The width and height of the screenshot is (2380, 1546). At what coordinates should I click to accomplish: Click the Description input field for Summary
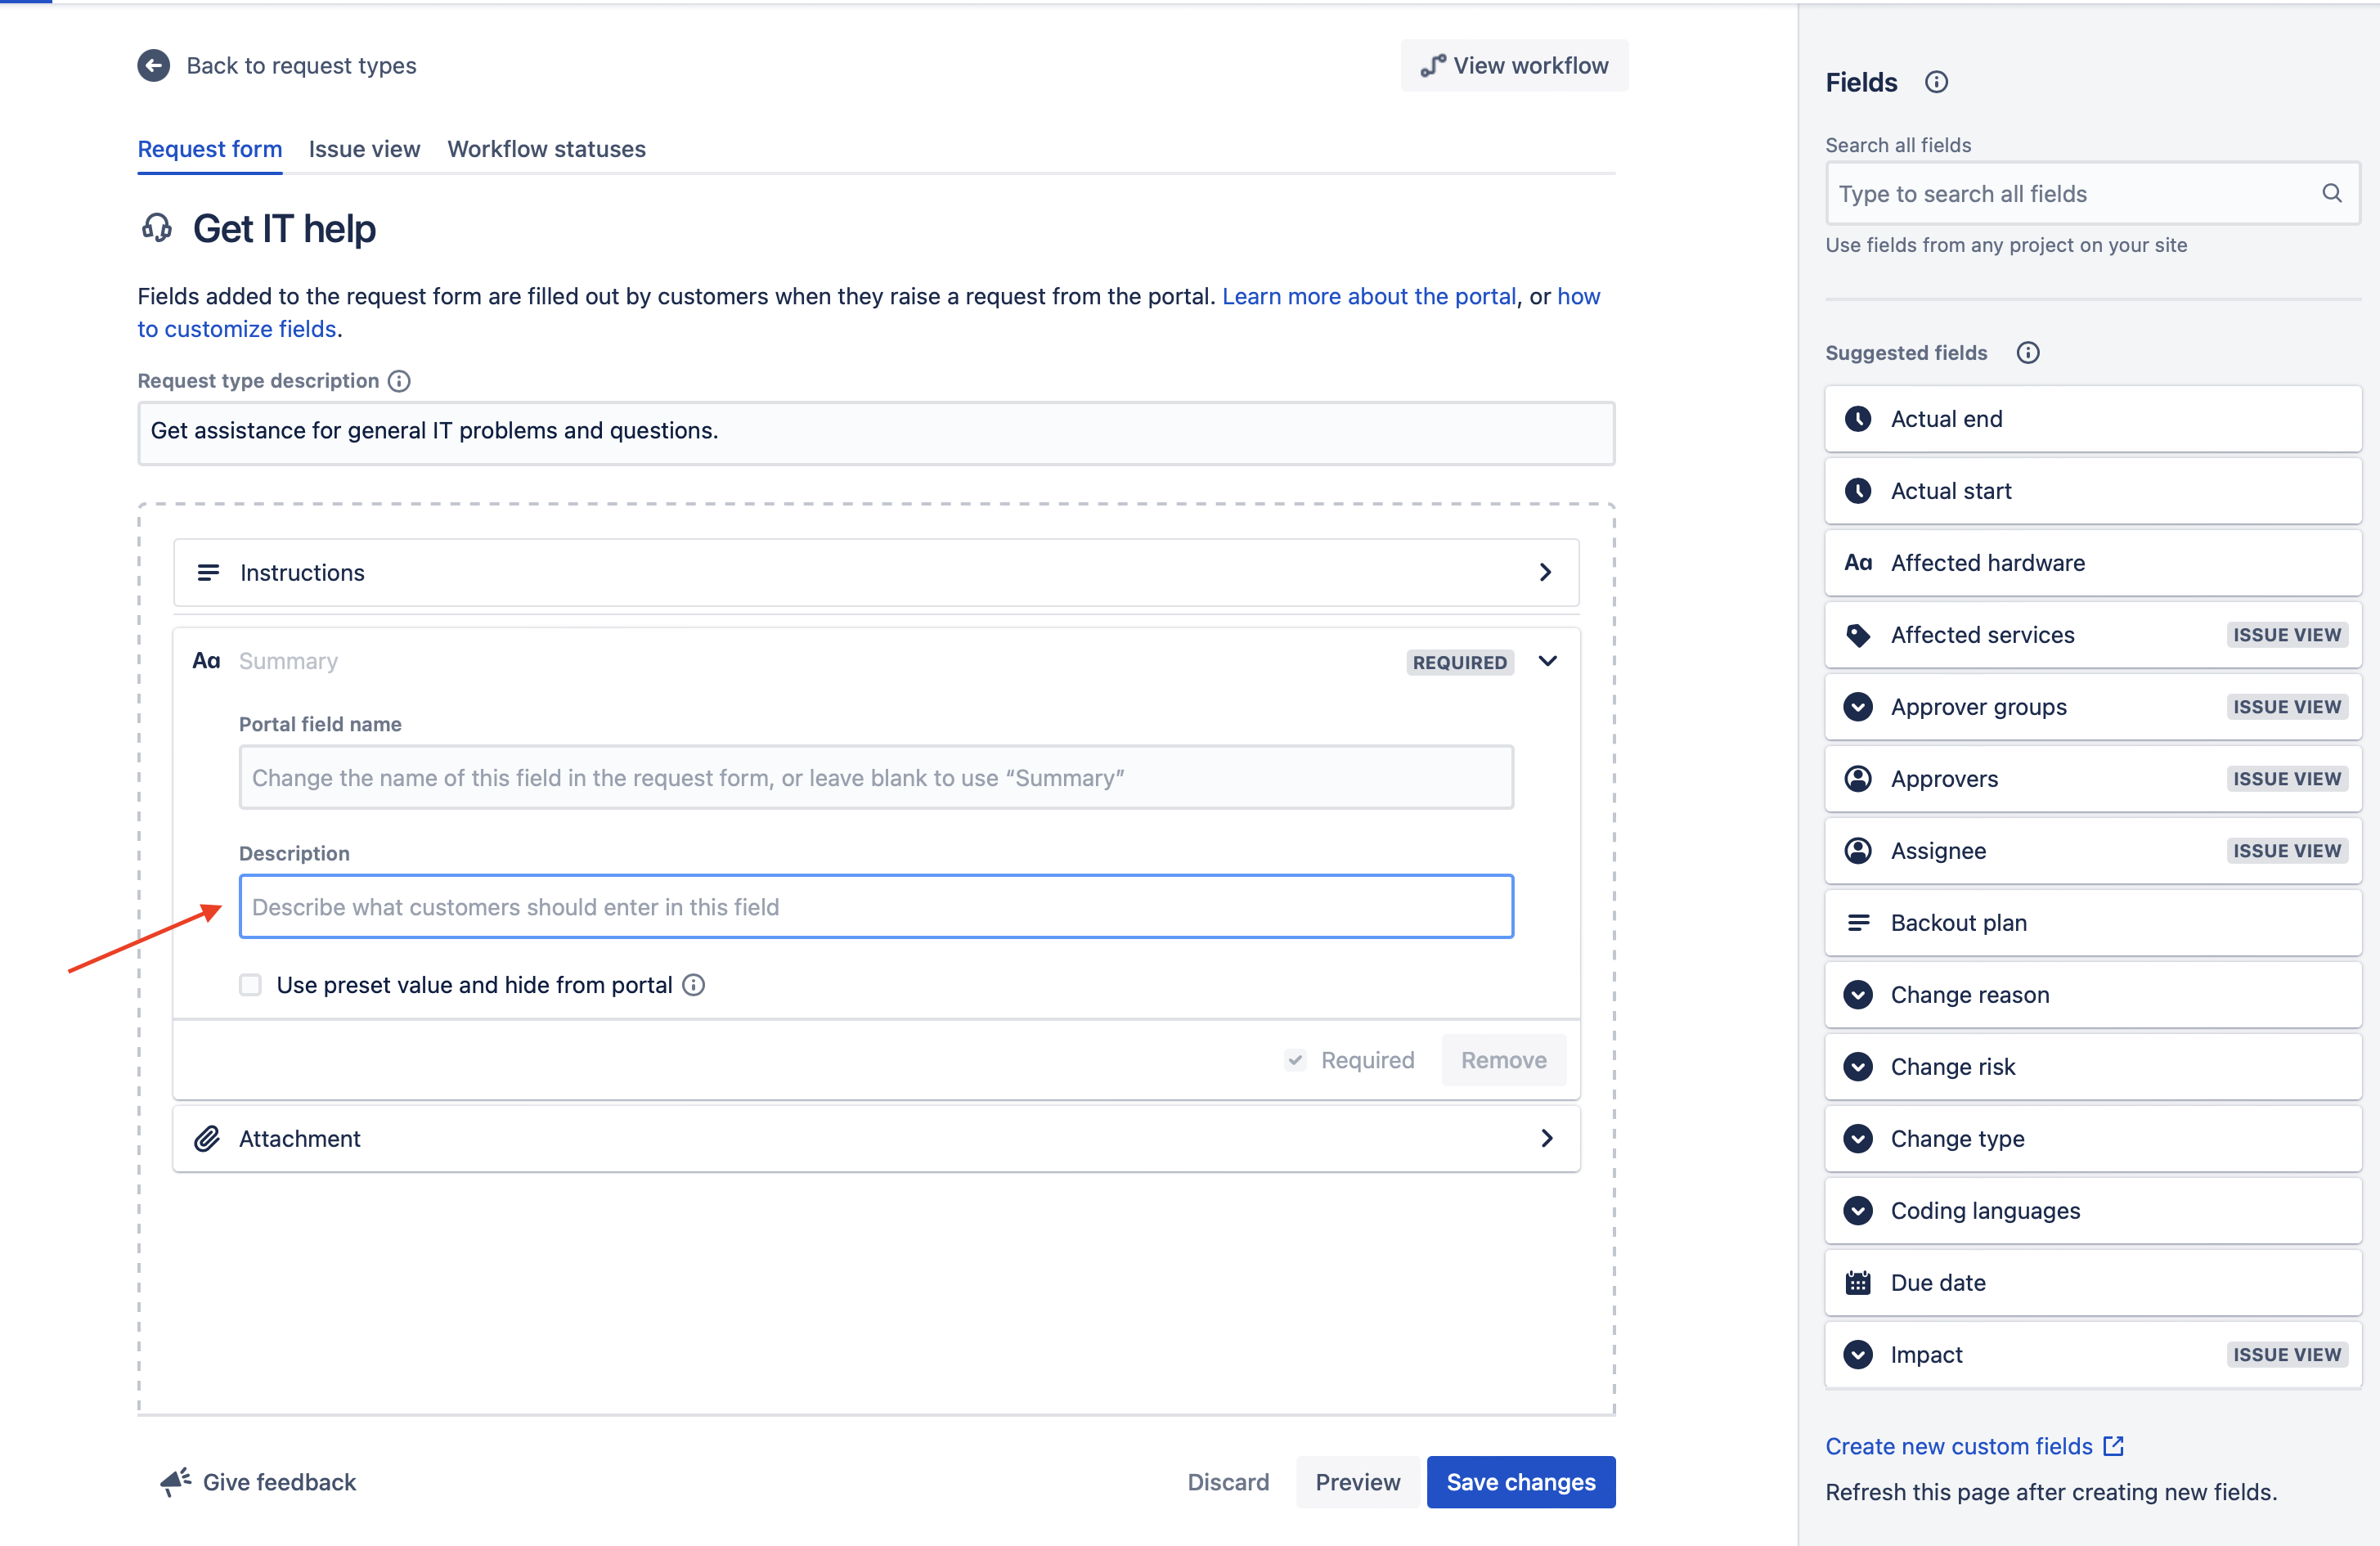(x=876, y=906)
